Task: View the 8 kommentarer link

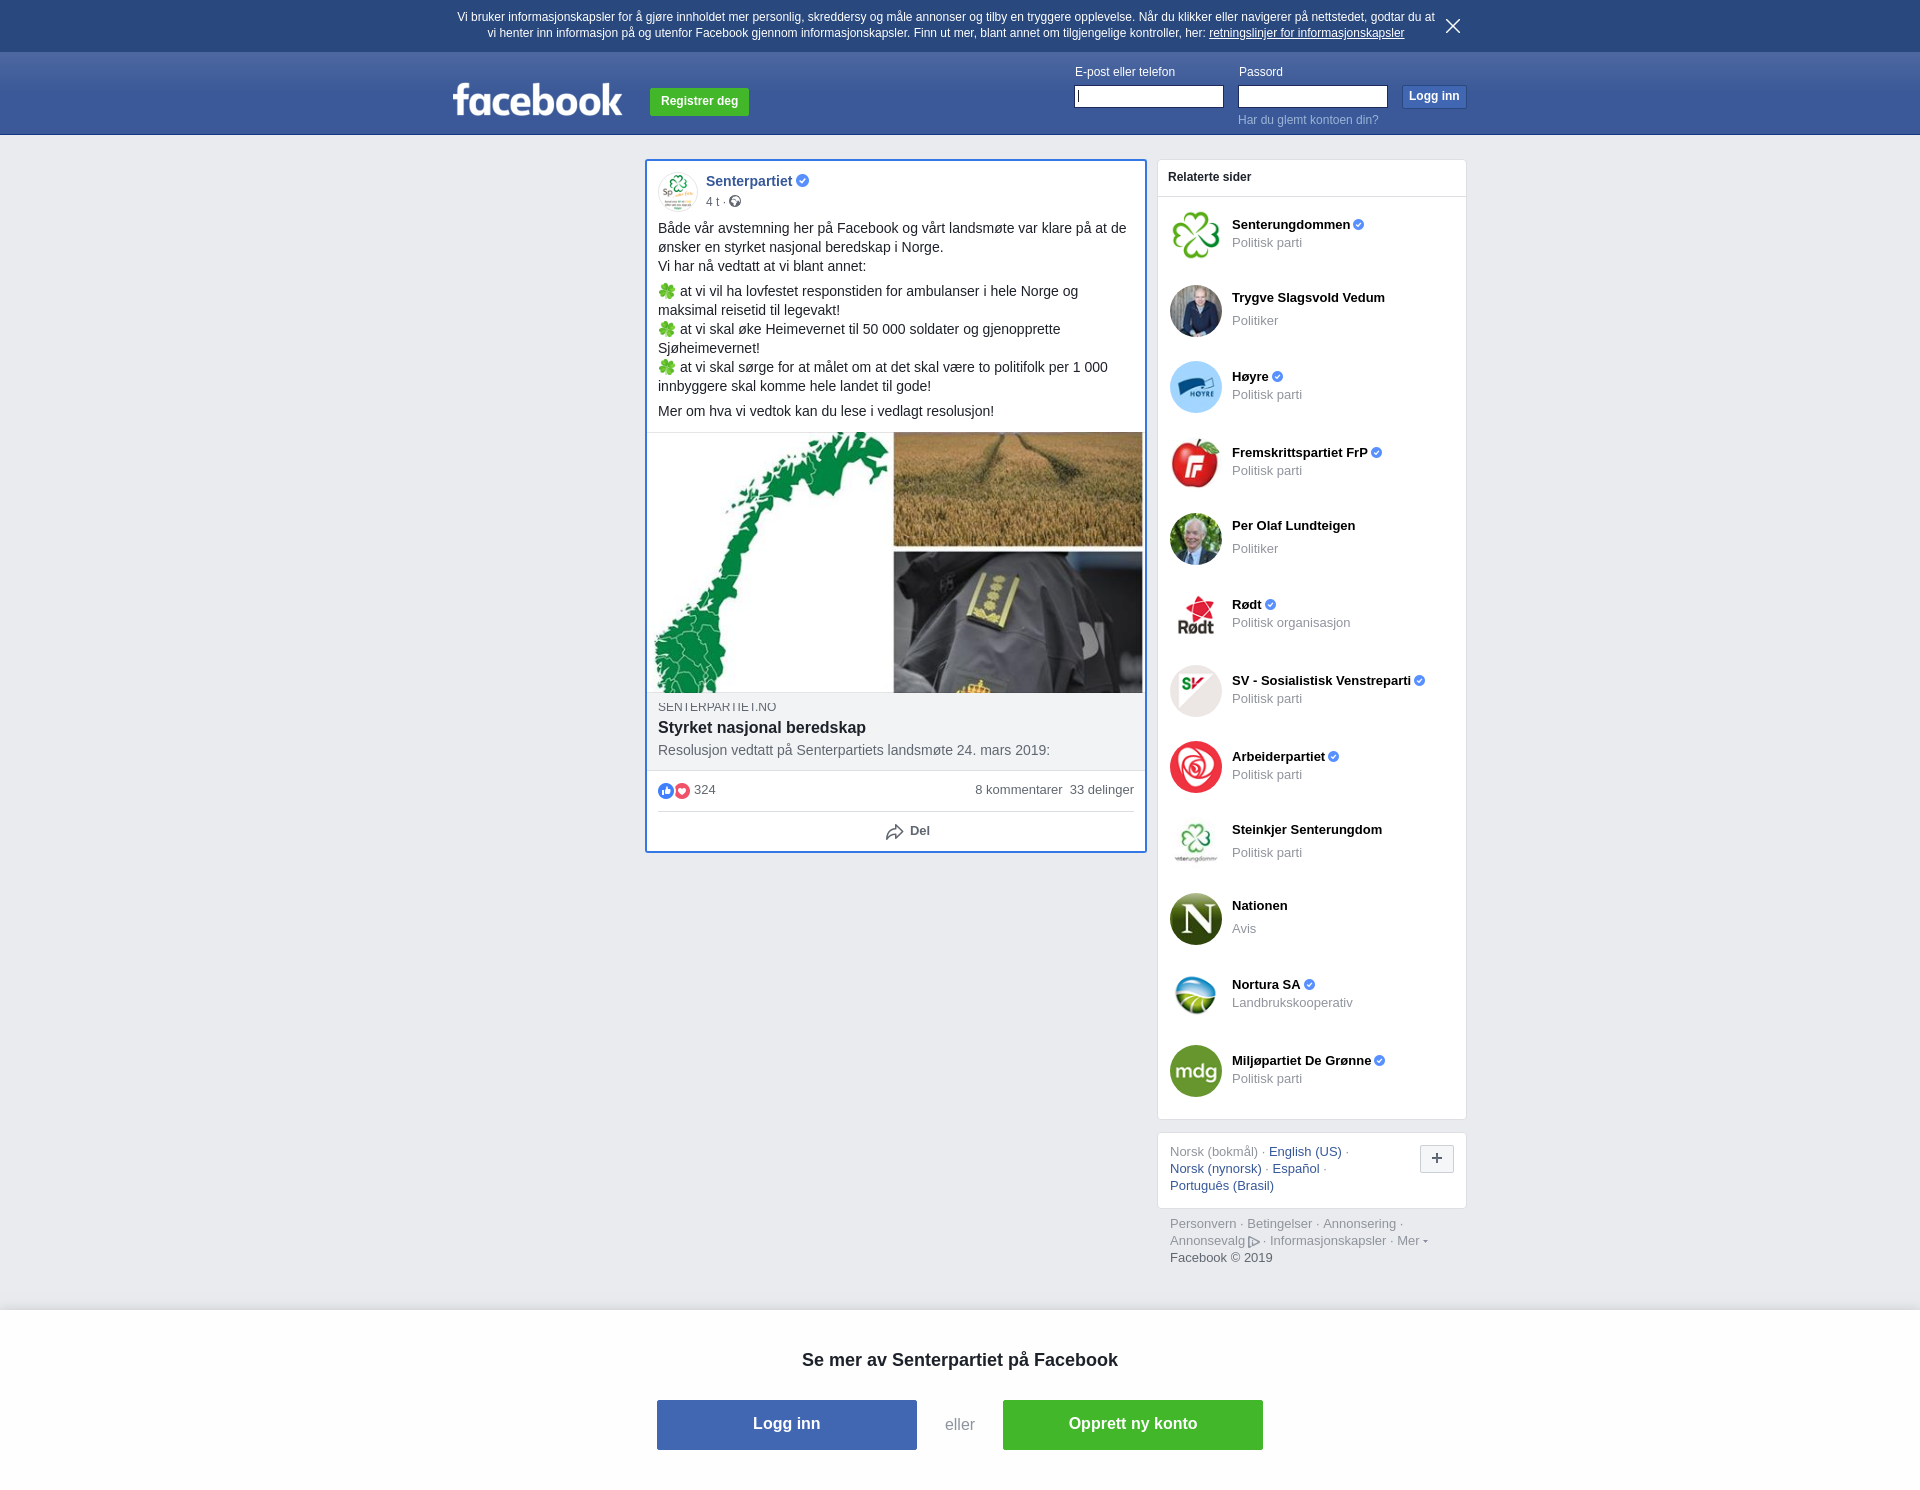Action: [x=1018, y=790]
